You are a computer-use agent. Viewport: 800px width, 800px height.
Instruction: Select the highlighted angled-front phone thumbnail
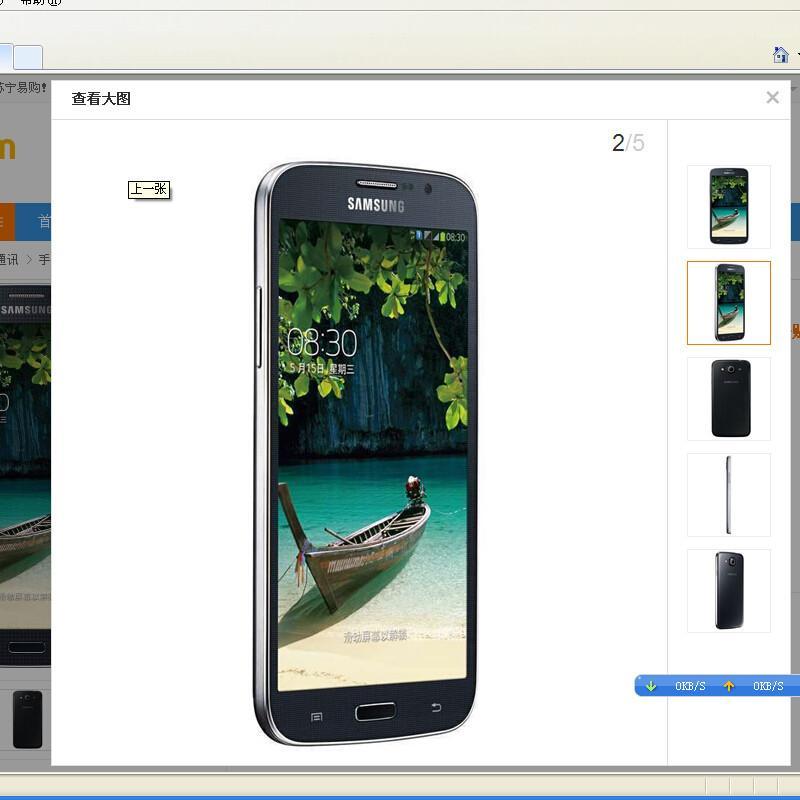coord(729,303)
